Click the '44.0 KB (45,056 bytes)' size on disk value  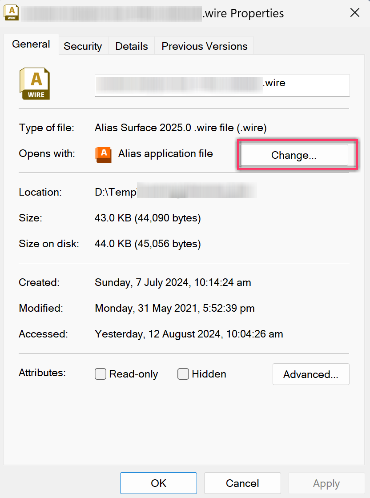click(148, 244)
